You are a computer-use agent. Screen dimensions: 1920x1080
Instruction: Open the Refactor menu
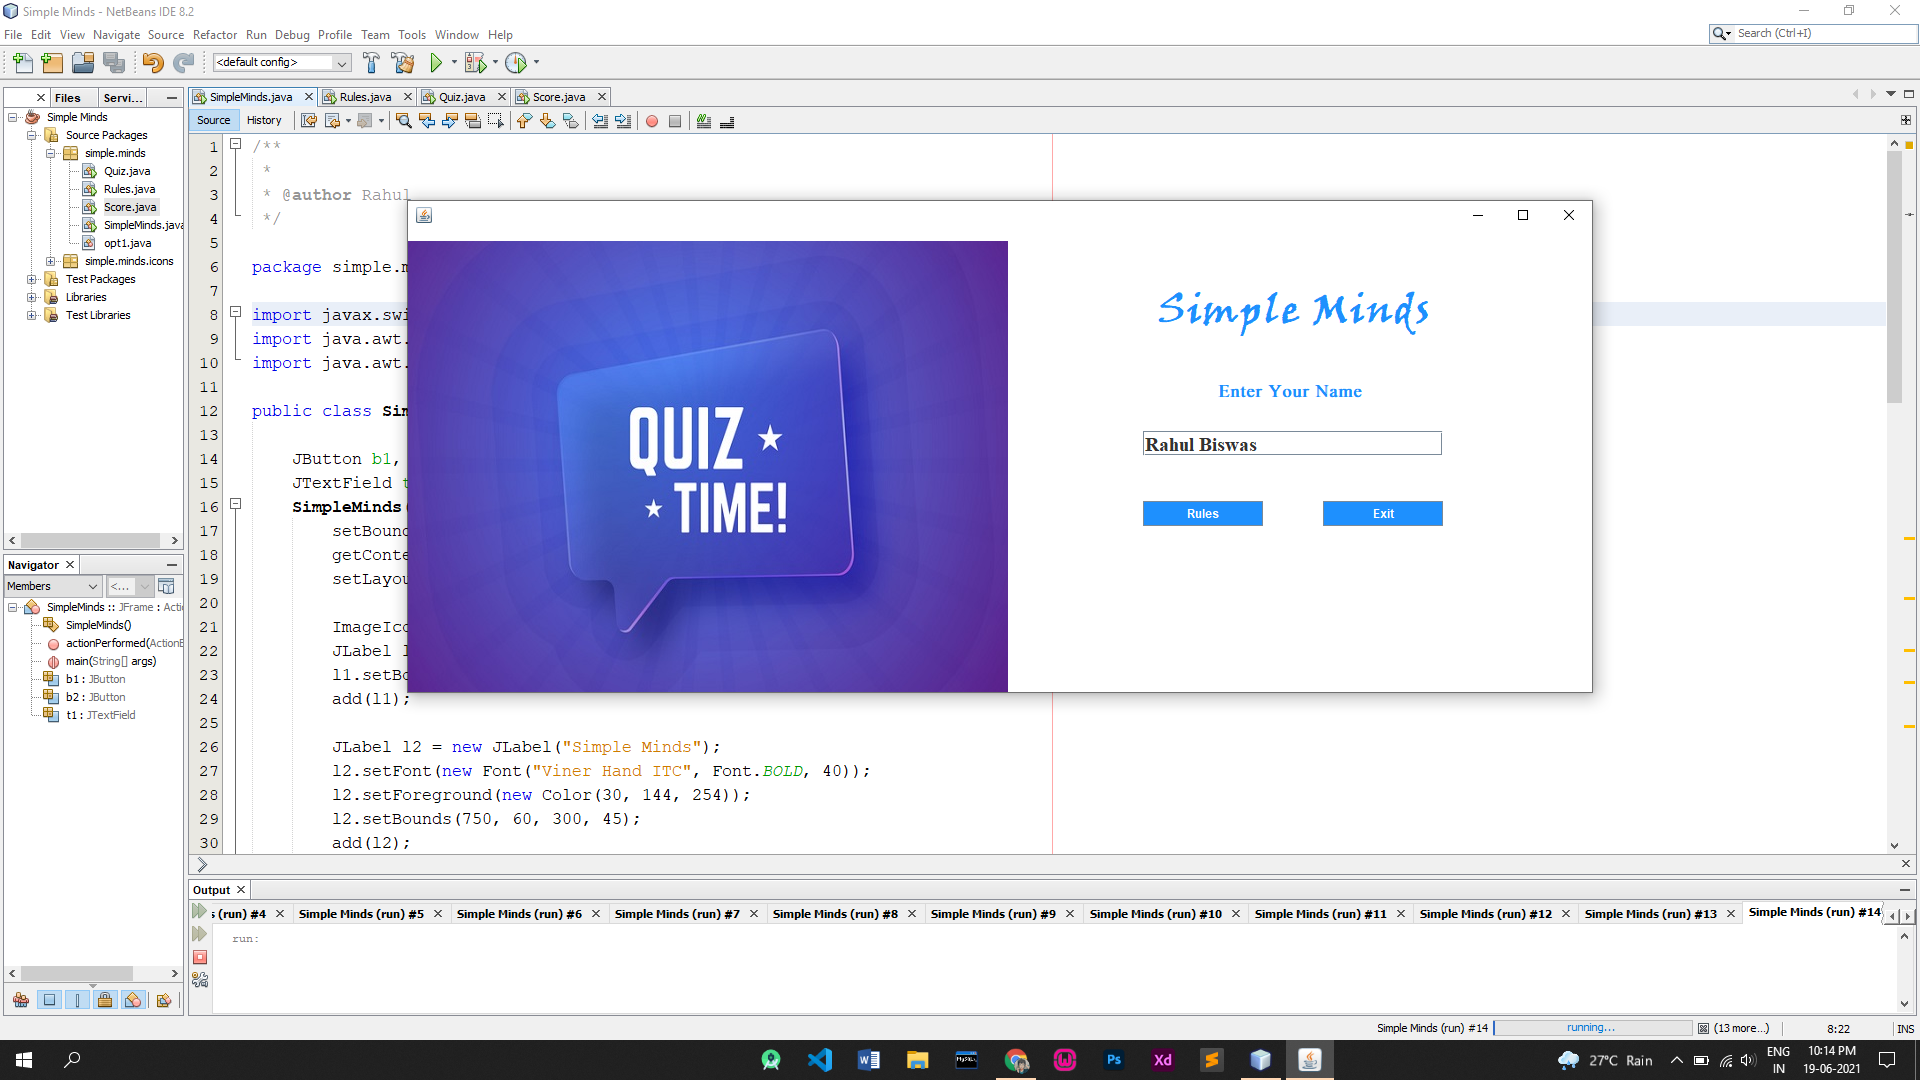tap(214, 35)
